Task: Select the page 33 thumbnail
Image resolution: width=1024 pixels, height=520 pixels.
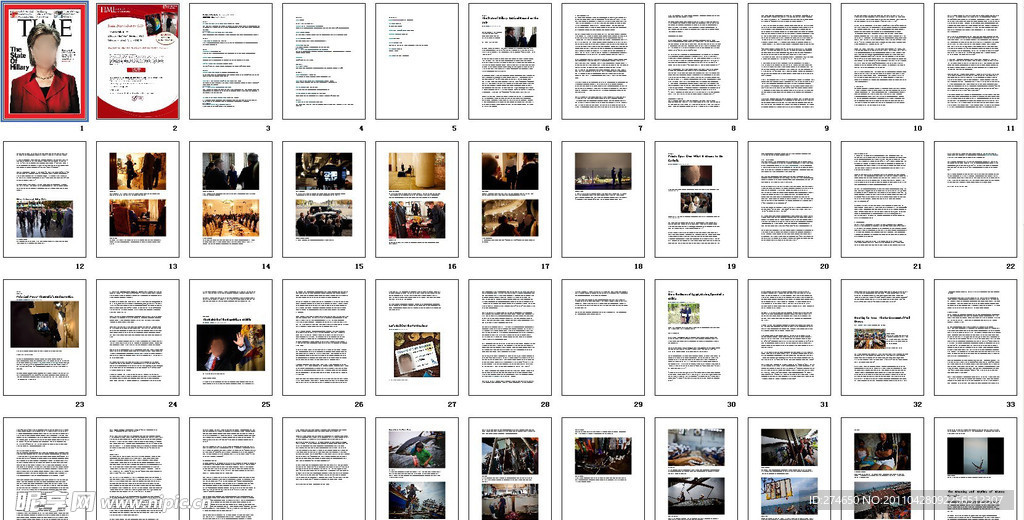Action: coord(975,338)
